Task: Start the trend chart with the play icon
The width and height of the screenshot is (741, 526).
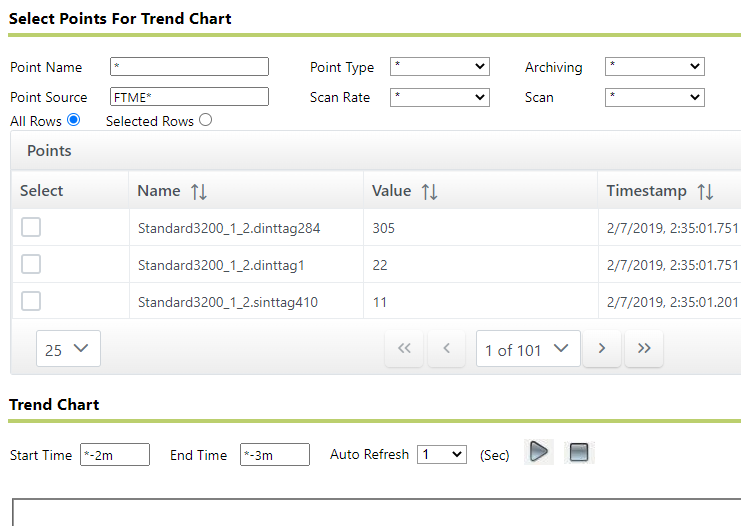Action: point(539,452)
